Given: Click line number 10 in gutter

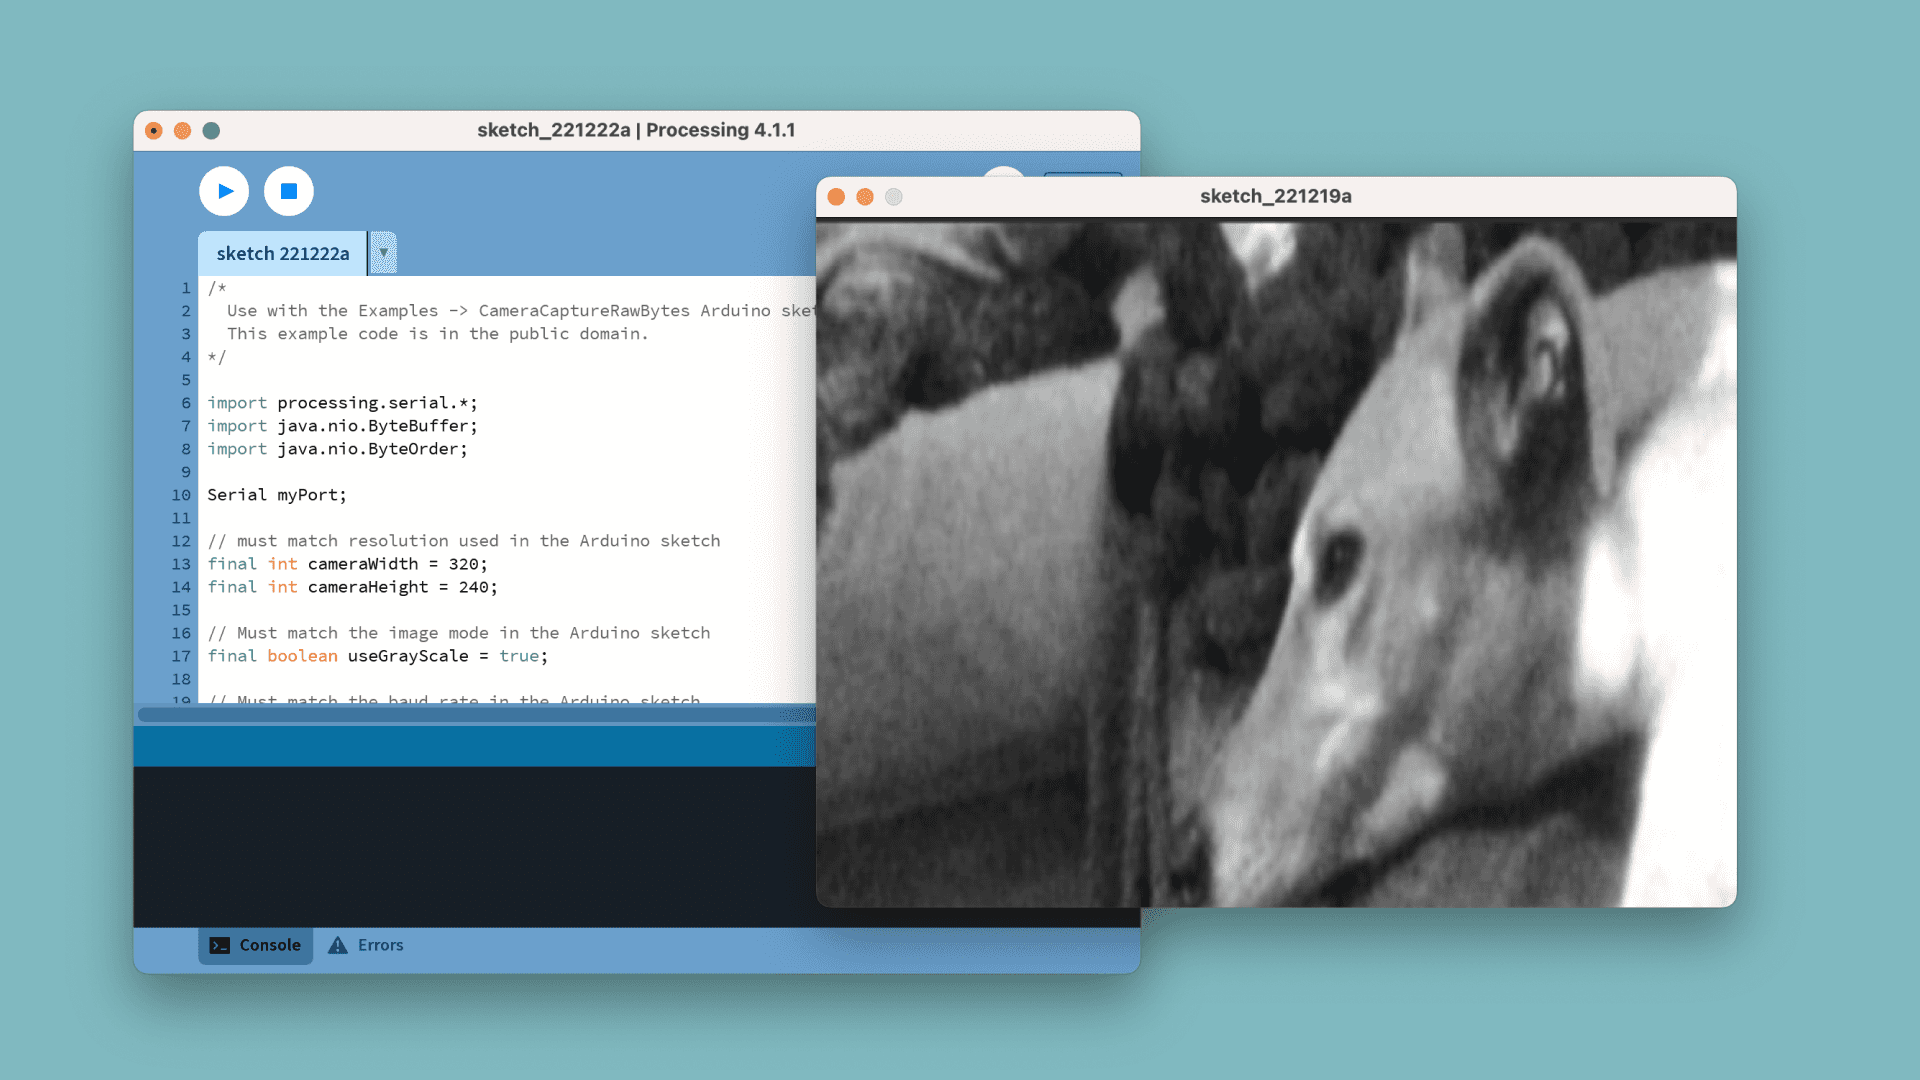Looking at the screenshot, I should [180, 495].
